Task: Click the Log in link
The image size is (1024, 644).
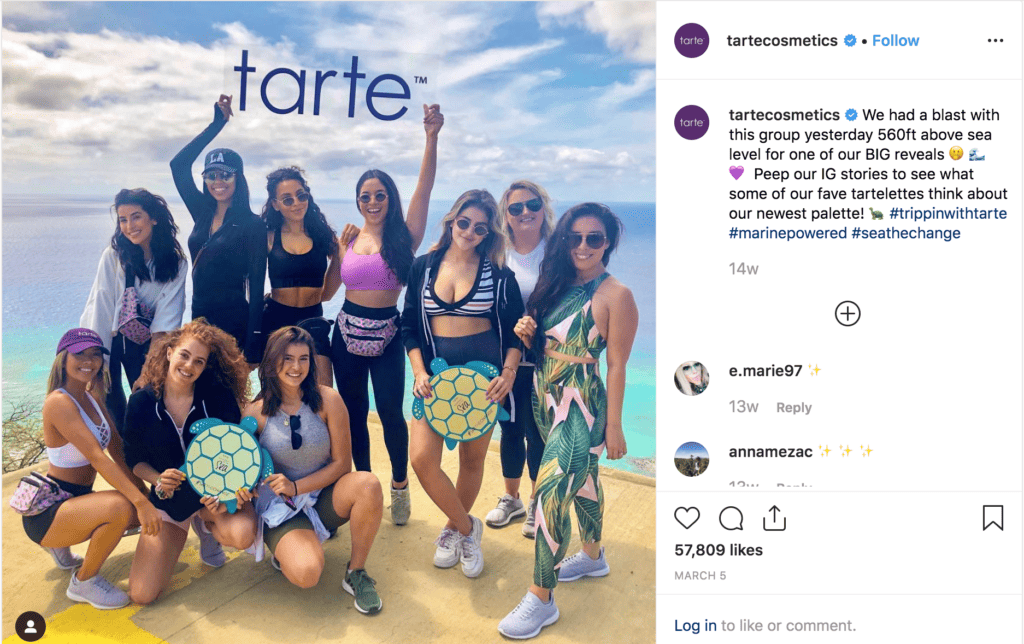Action: click(x=695, y=625)
